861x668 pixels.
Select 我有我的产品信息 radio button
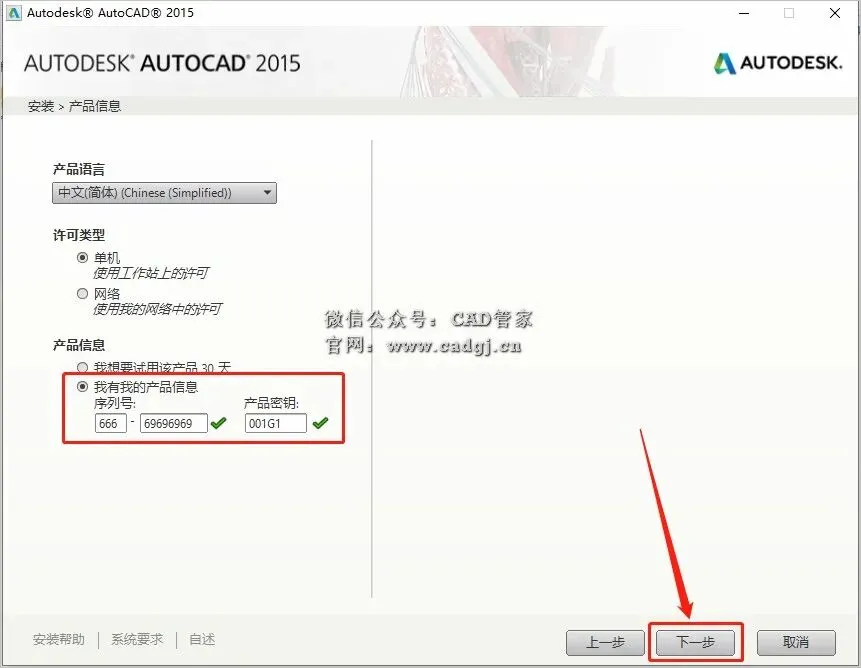[82, 386]
